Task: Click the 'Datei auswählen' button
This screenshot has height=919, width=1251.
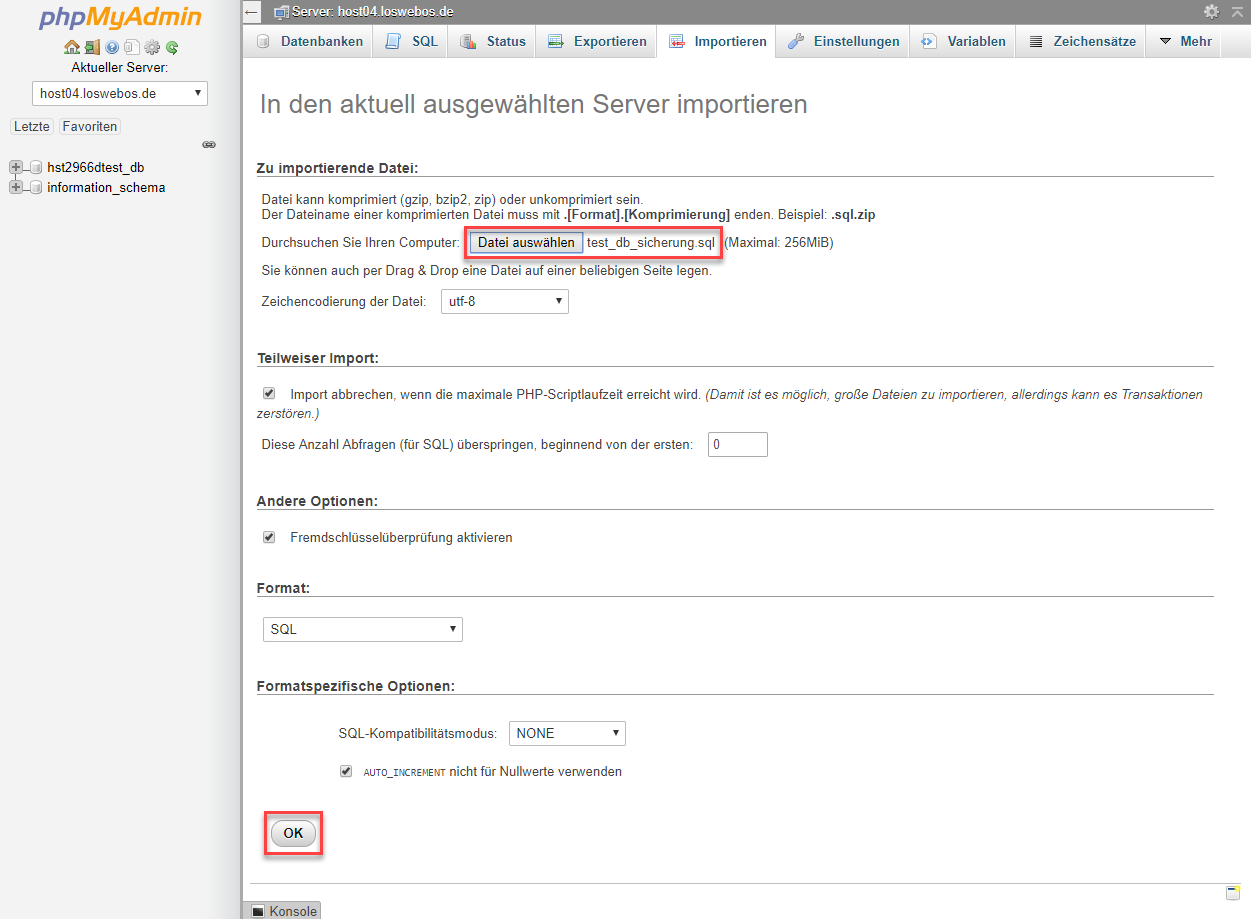Action: (x=526, y=242)
